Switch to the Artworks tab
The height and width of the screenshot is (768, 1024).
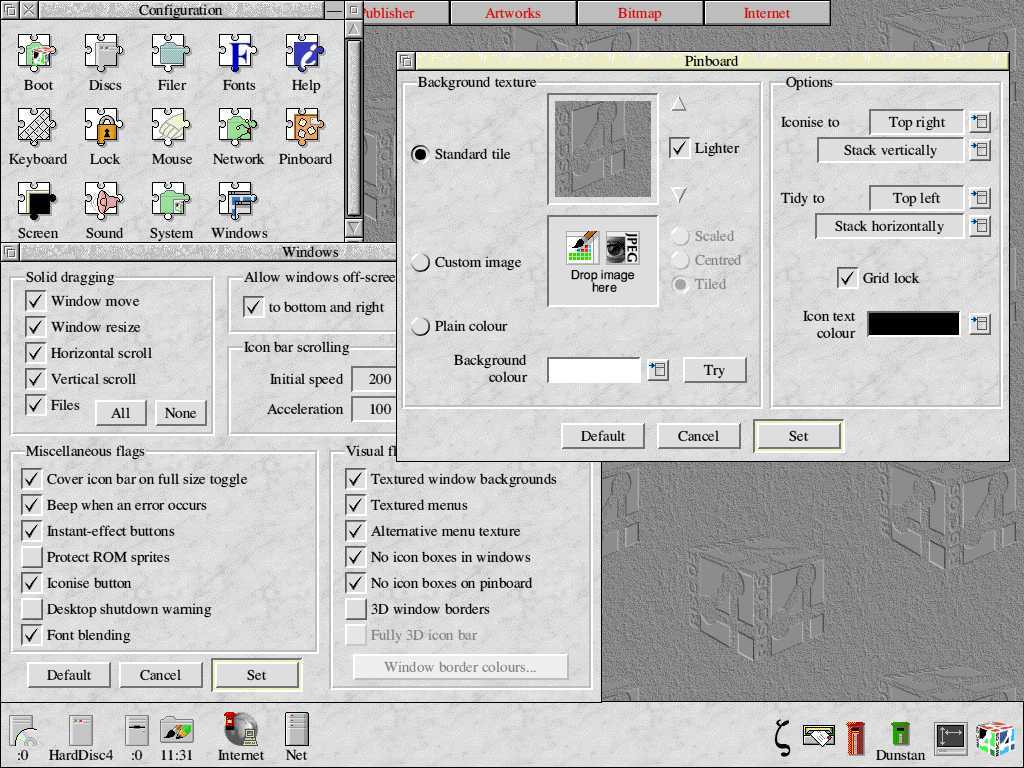click(512, 13)
